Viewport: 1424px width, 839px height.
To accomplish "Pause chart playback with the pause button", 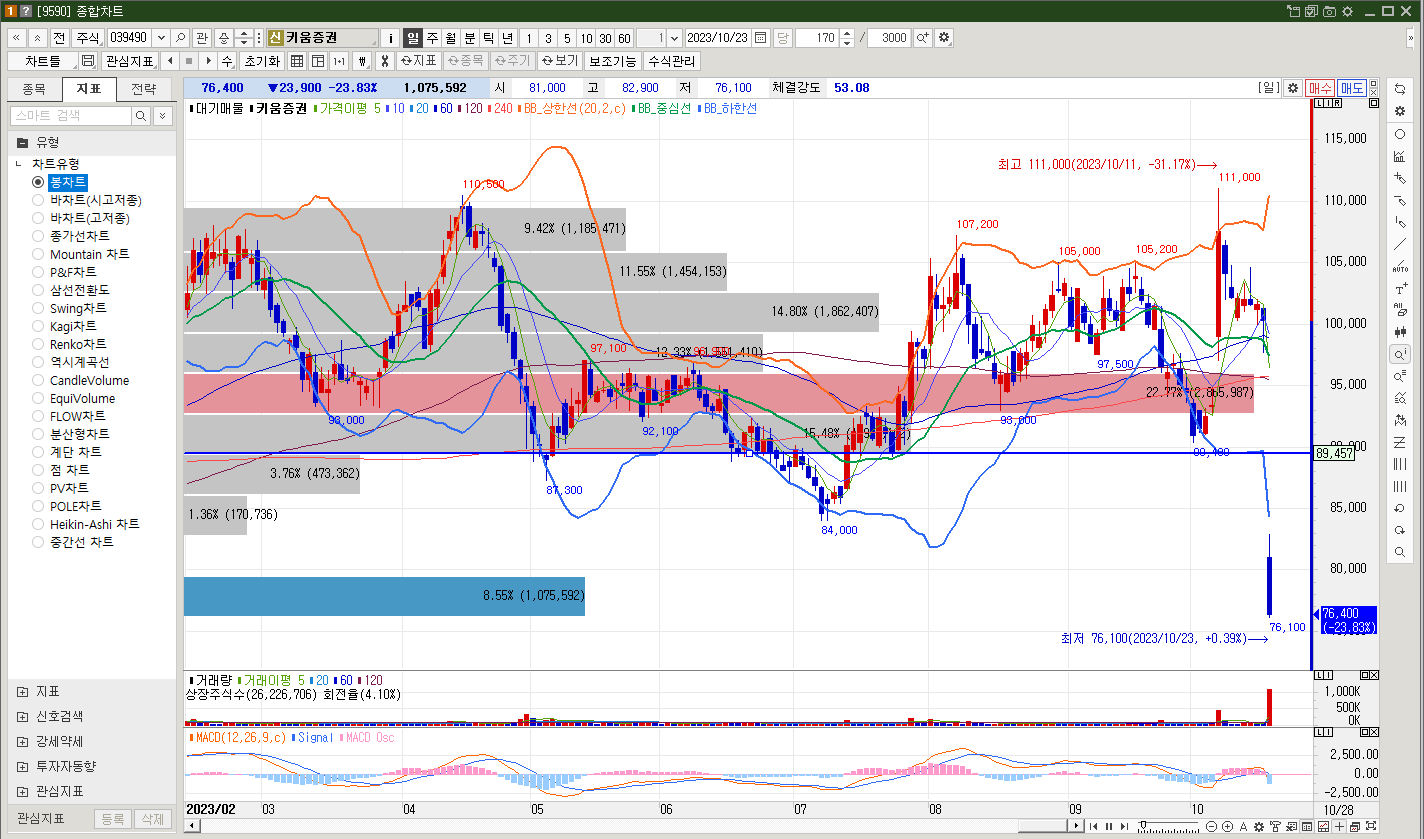I will pyautogui.click(x=1108, y=826).
